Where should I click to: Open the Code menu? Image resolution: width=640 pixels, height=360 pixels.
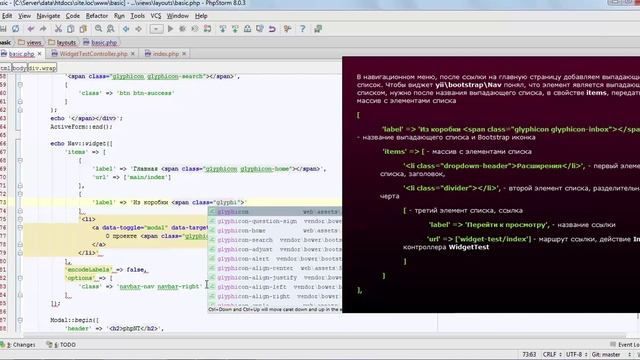[73, 16]
